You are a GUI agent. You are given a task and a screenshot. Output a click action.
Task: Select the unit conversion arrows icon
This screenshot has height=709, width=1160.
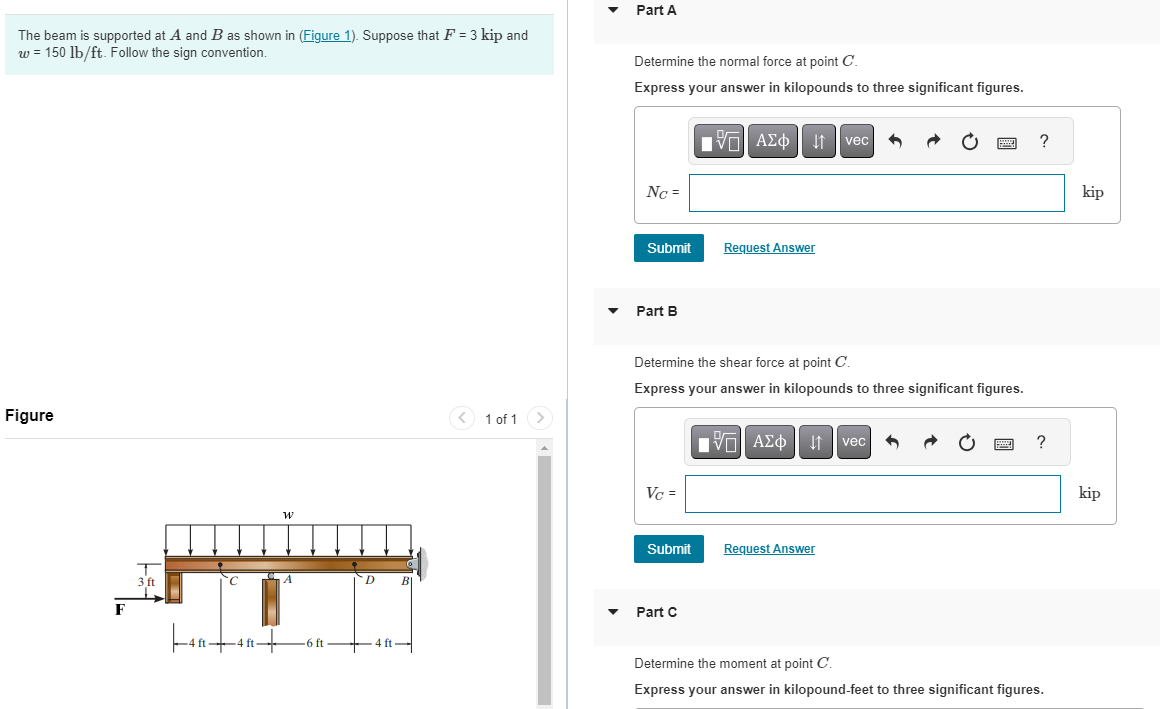pyautogui.click(x=818, y=141)
